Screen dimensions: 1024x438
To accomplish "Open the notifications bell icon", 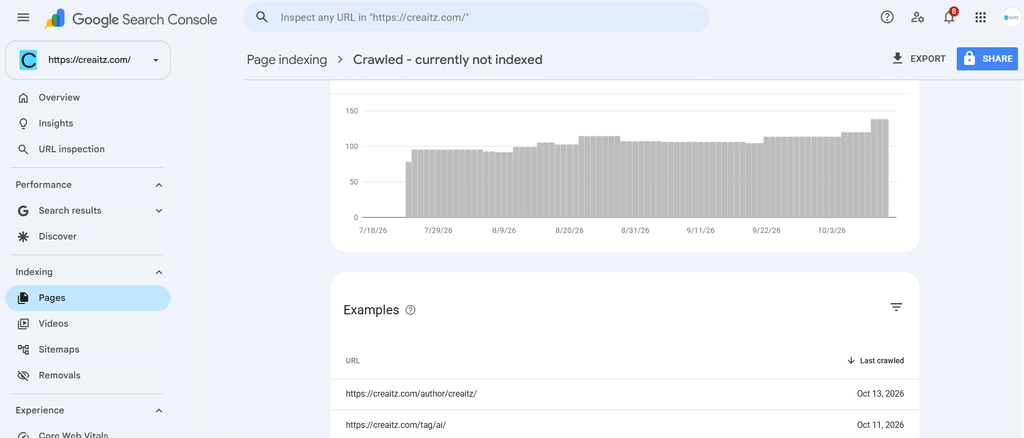I will tap(950, 18).
